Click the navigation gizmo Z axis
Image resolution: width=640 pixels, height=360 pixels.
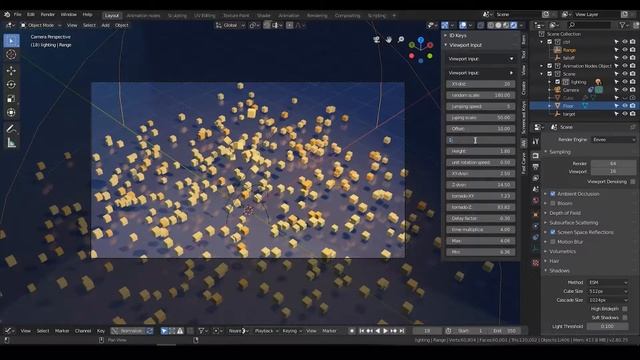pos(421,40)
